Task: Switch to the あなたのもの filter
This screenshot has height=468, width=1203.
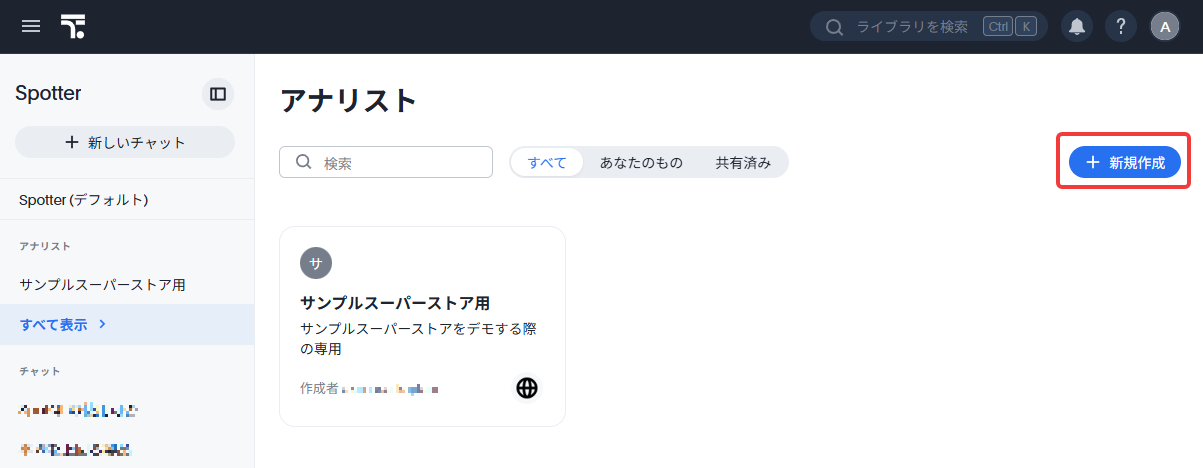Action: pos(641,162)
